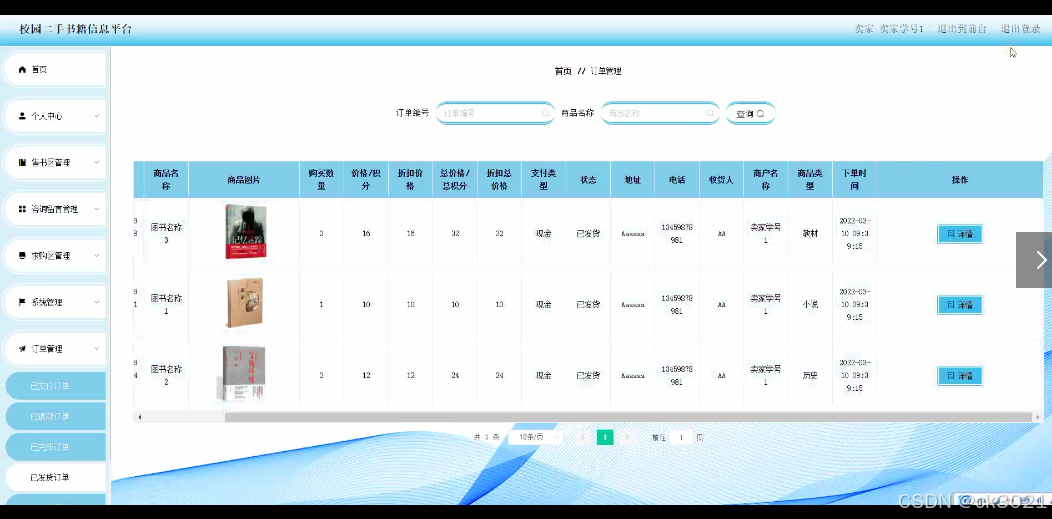Click the 图书名称 1 cell
The height and width of the screenshot is (519, 1052).
click(166, 304)
